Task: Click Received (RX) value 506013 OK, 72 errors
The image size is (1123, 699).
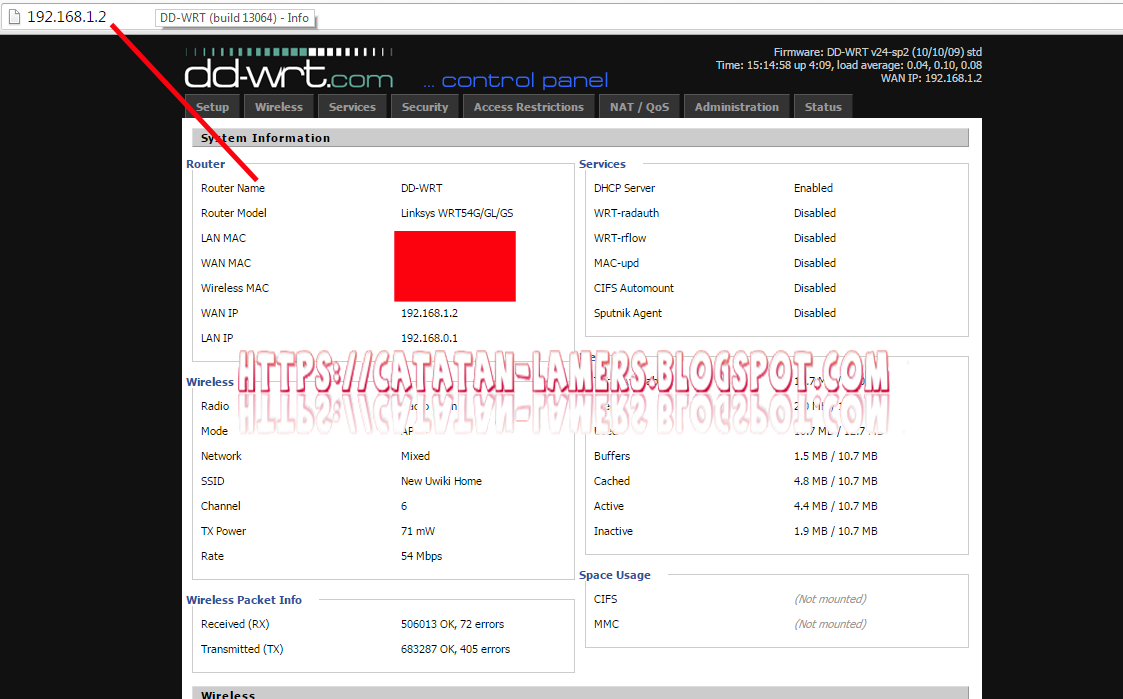Action: click(453, 625)
